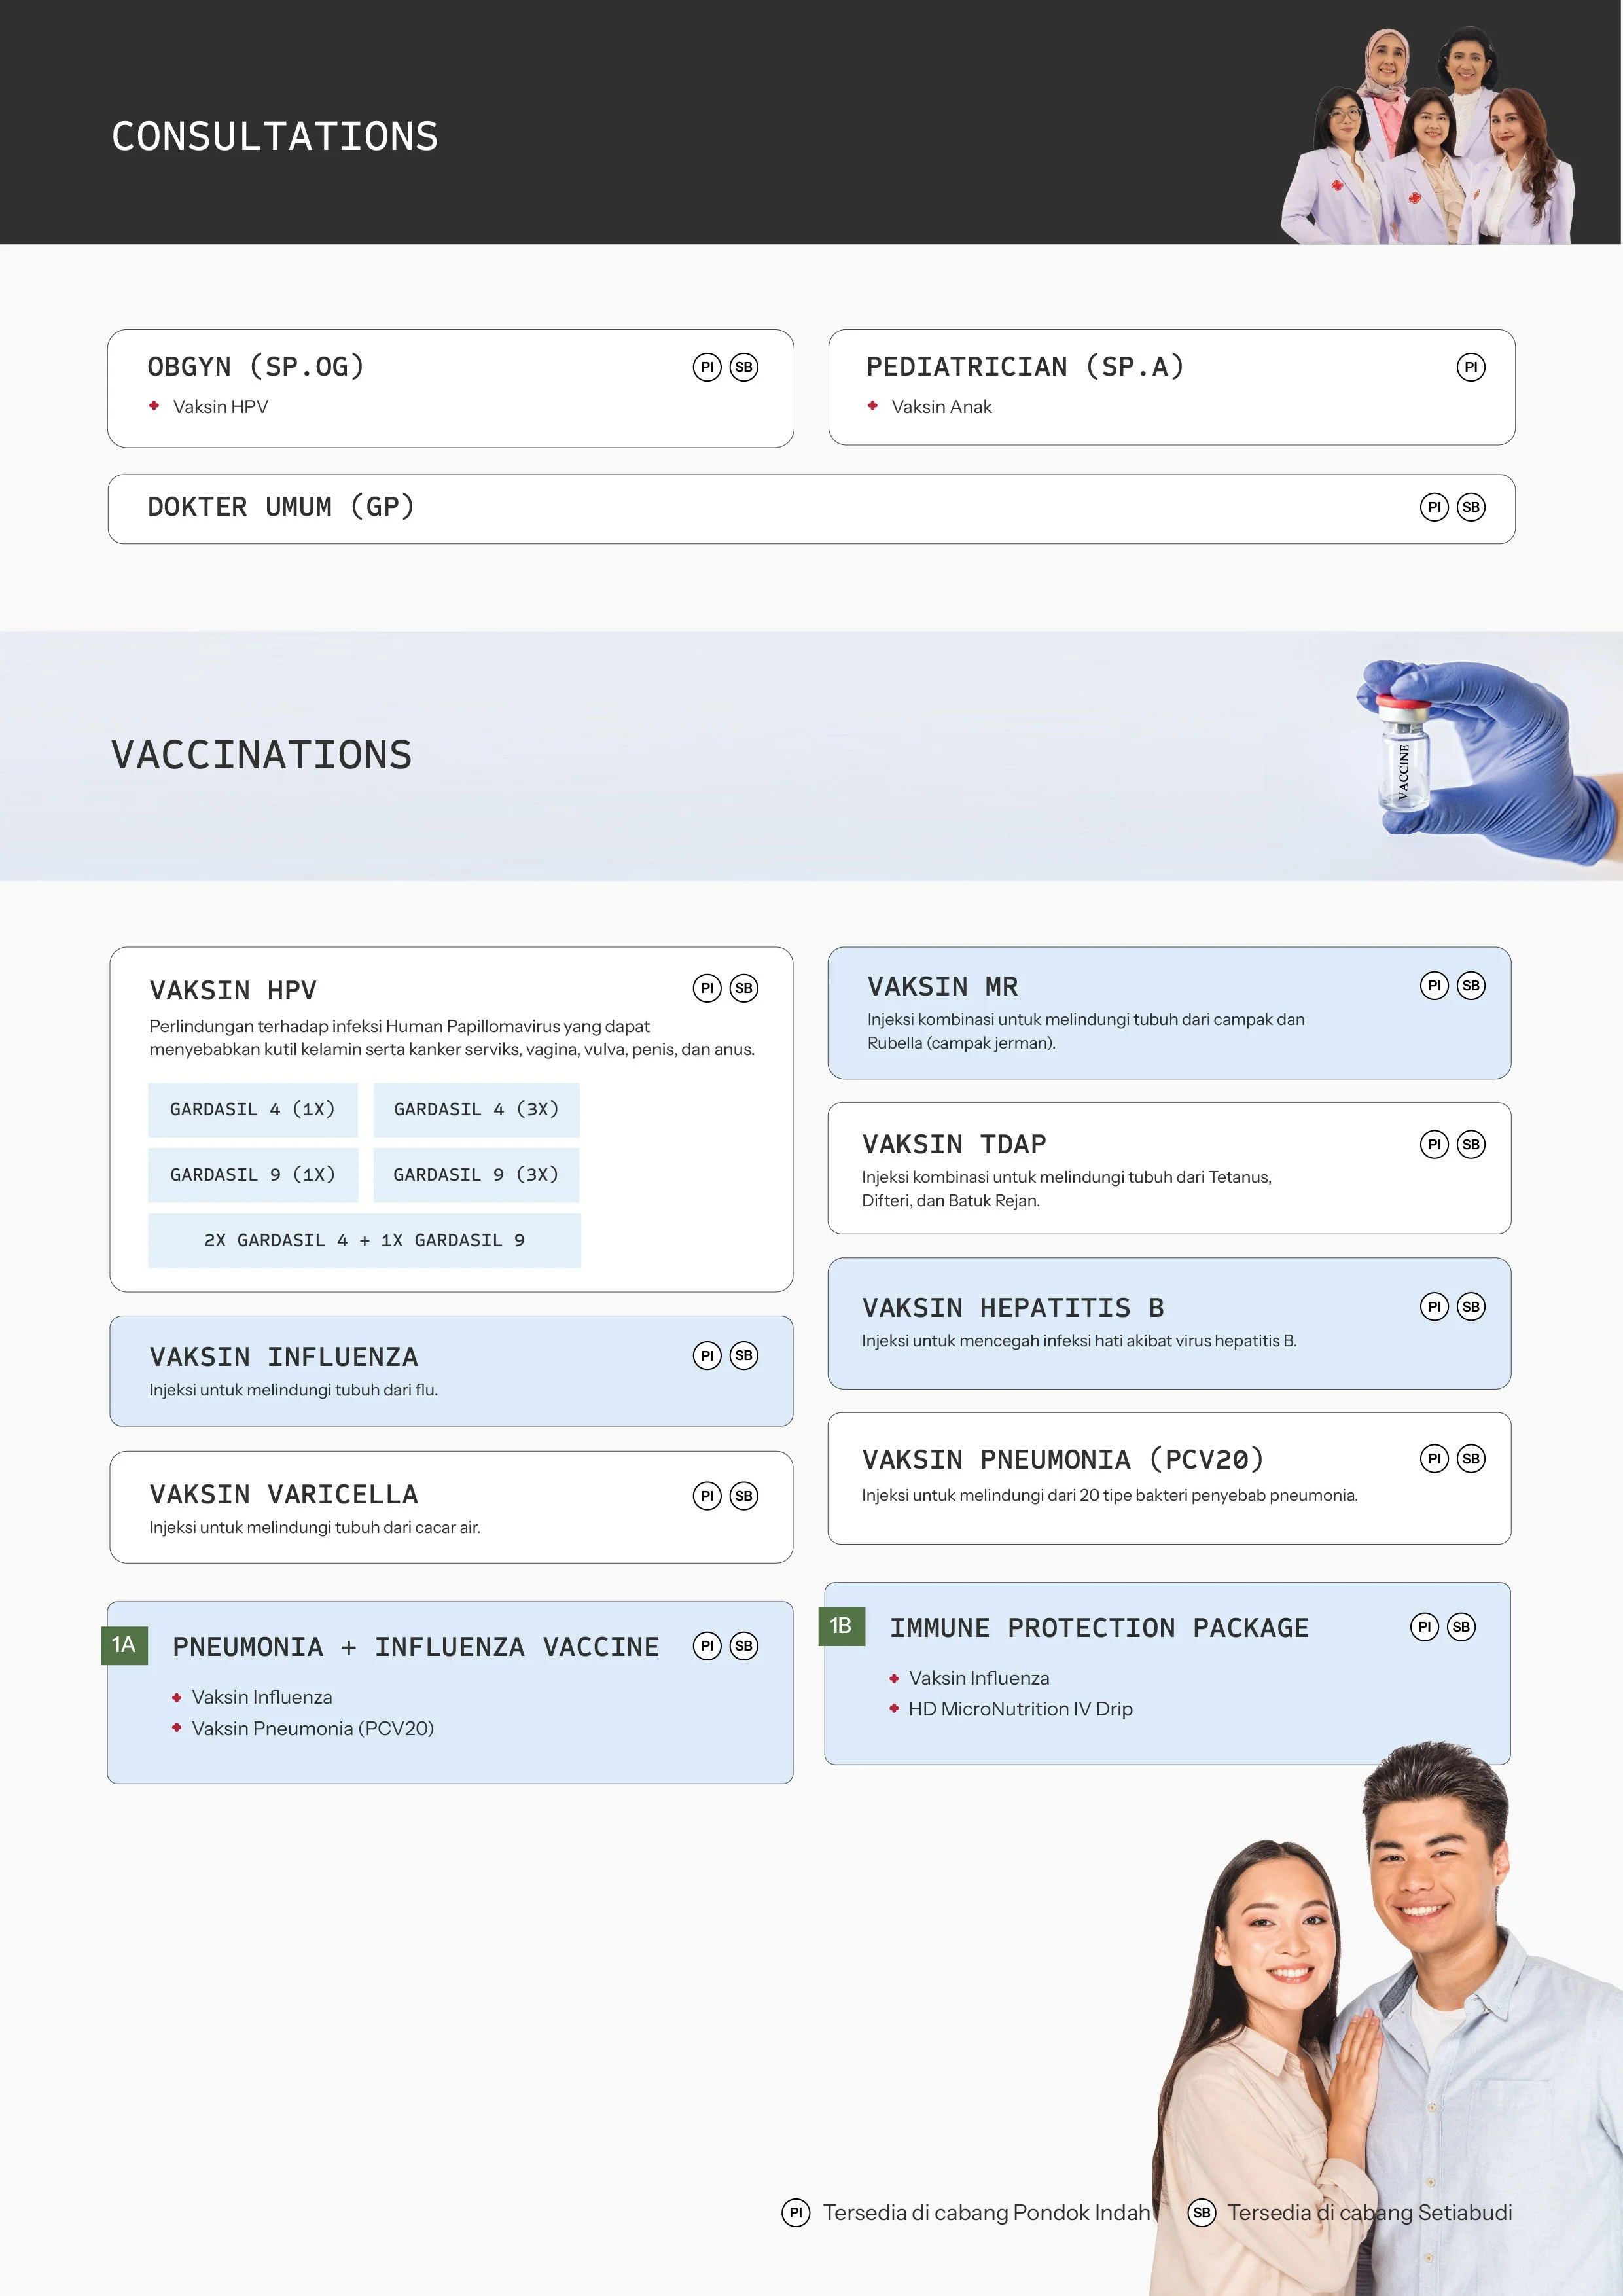
Task: Click the green 1B package label
Action: click(x=841, y=1626)
